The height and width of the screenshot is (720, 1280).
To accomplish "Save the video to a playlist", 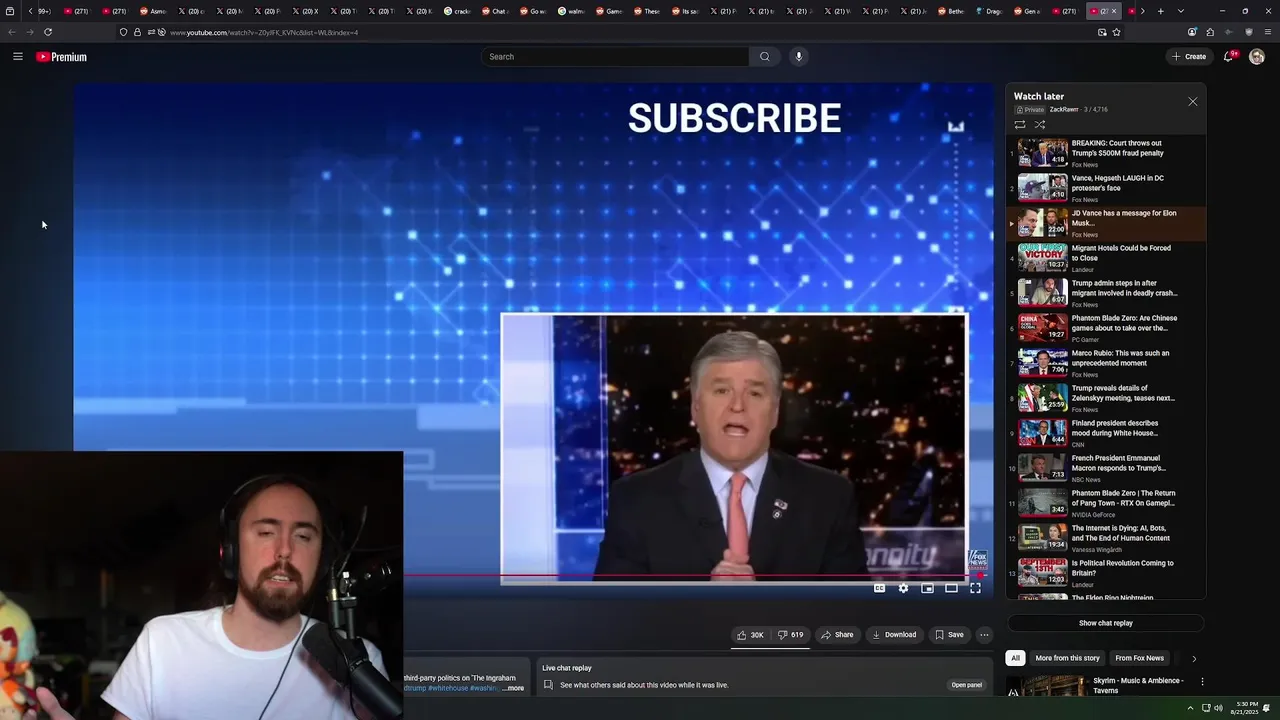I will tap(949, 635).
